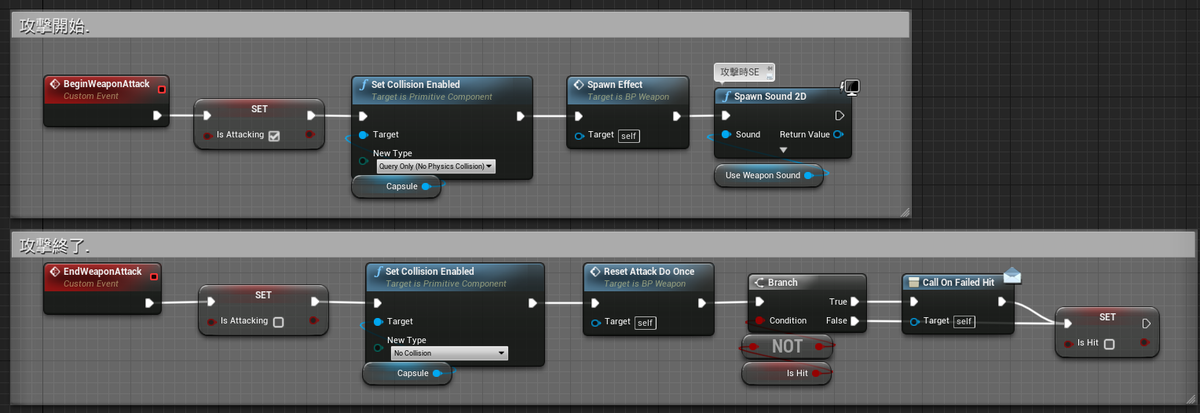Click the self field on Spawn Effect
This screenshot has width=1200, height=413.
pos(629,135)
